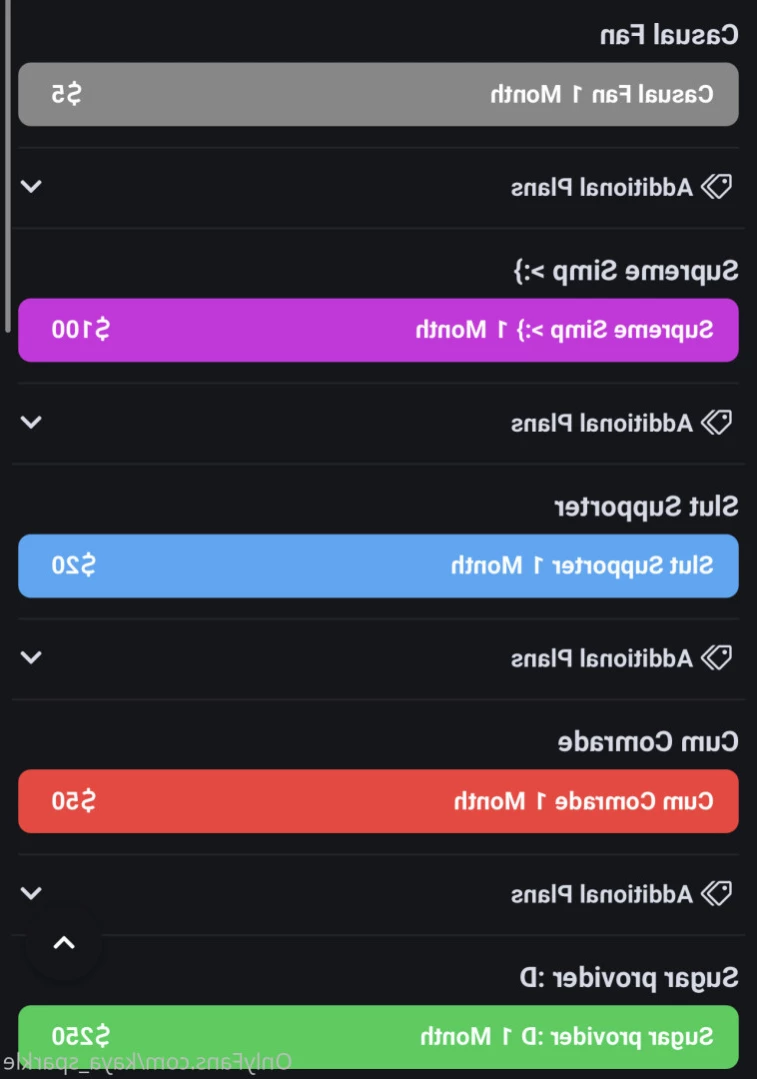Click the chevron arrow under Slut Supporter plan
Image resolution: width=757 pixels, height=1079 pixels.
31,657
